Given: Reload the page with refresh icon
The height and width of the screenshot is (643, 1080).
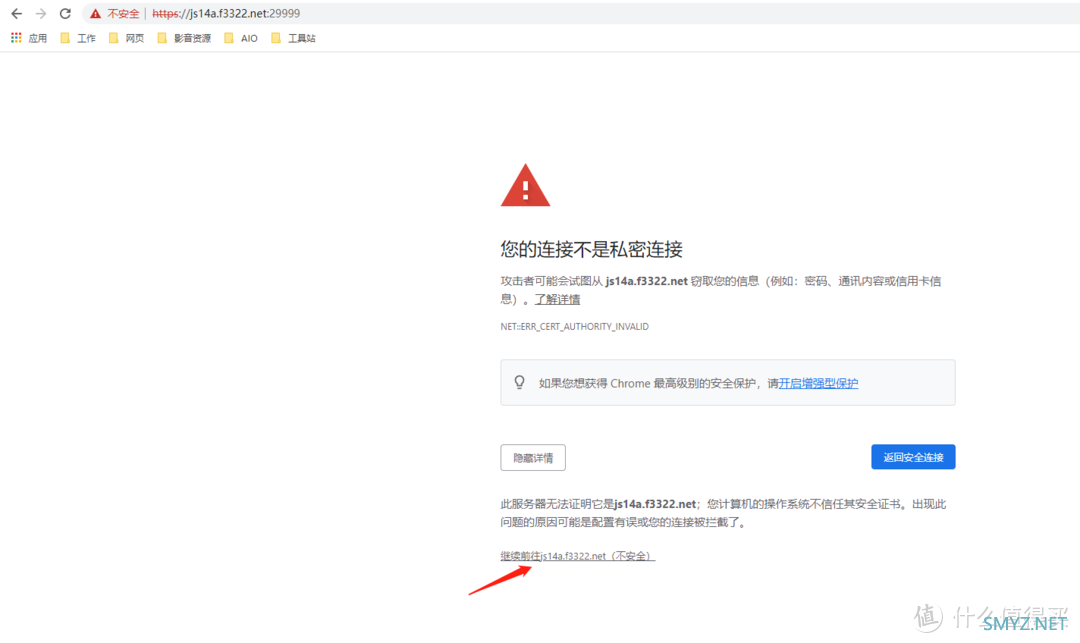Looking at the screenshot, I should click(65, 13).
